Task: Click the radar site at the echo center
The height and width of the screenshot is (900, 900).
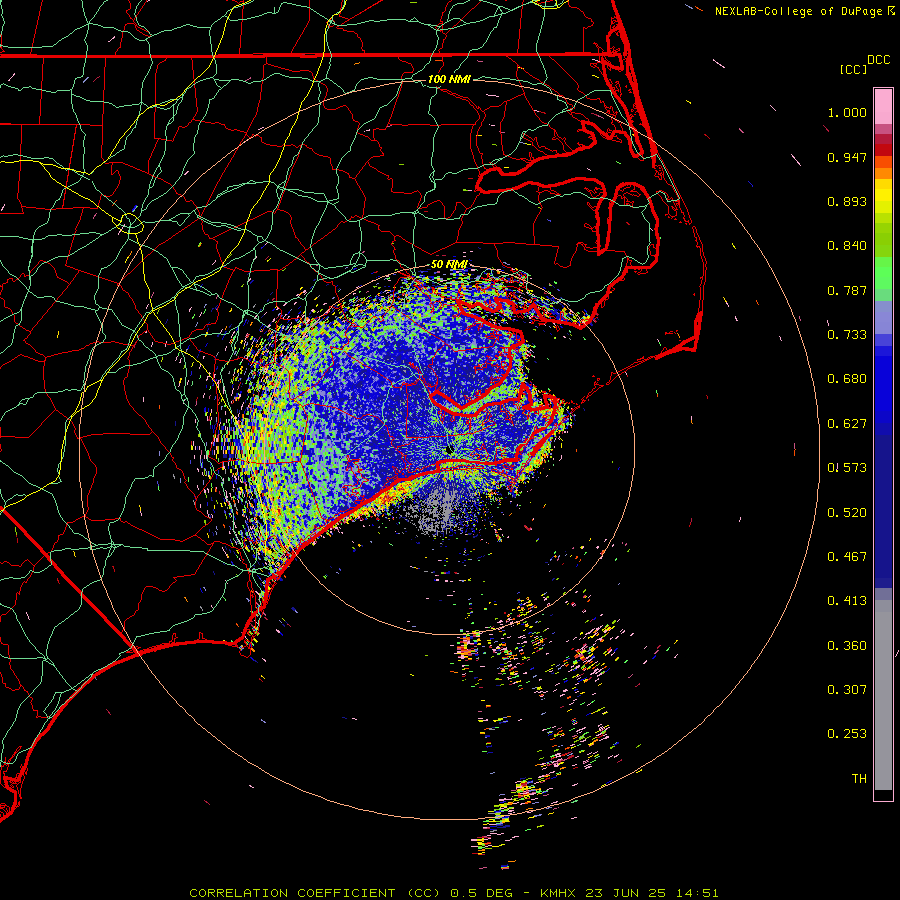Action: coord(449,448)
